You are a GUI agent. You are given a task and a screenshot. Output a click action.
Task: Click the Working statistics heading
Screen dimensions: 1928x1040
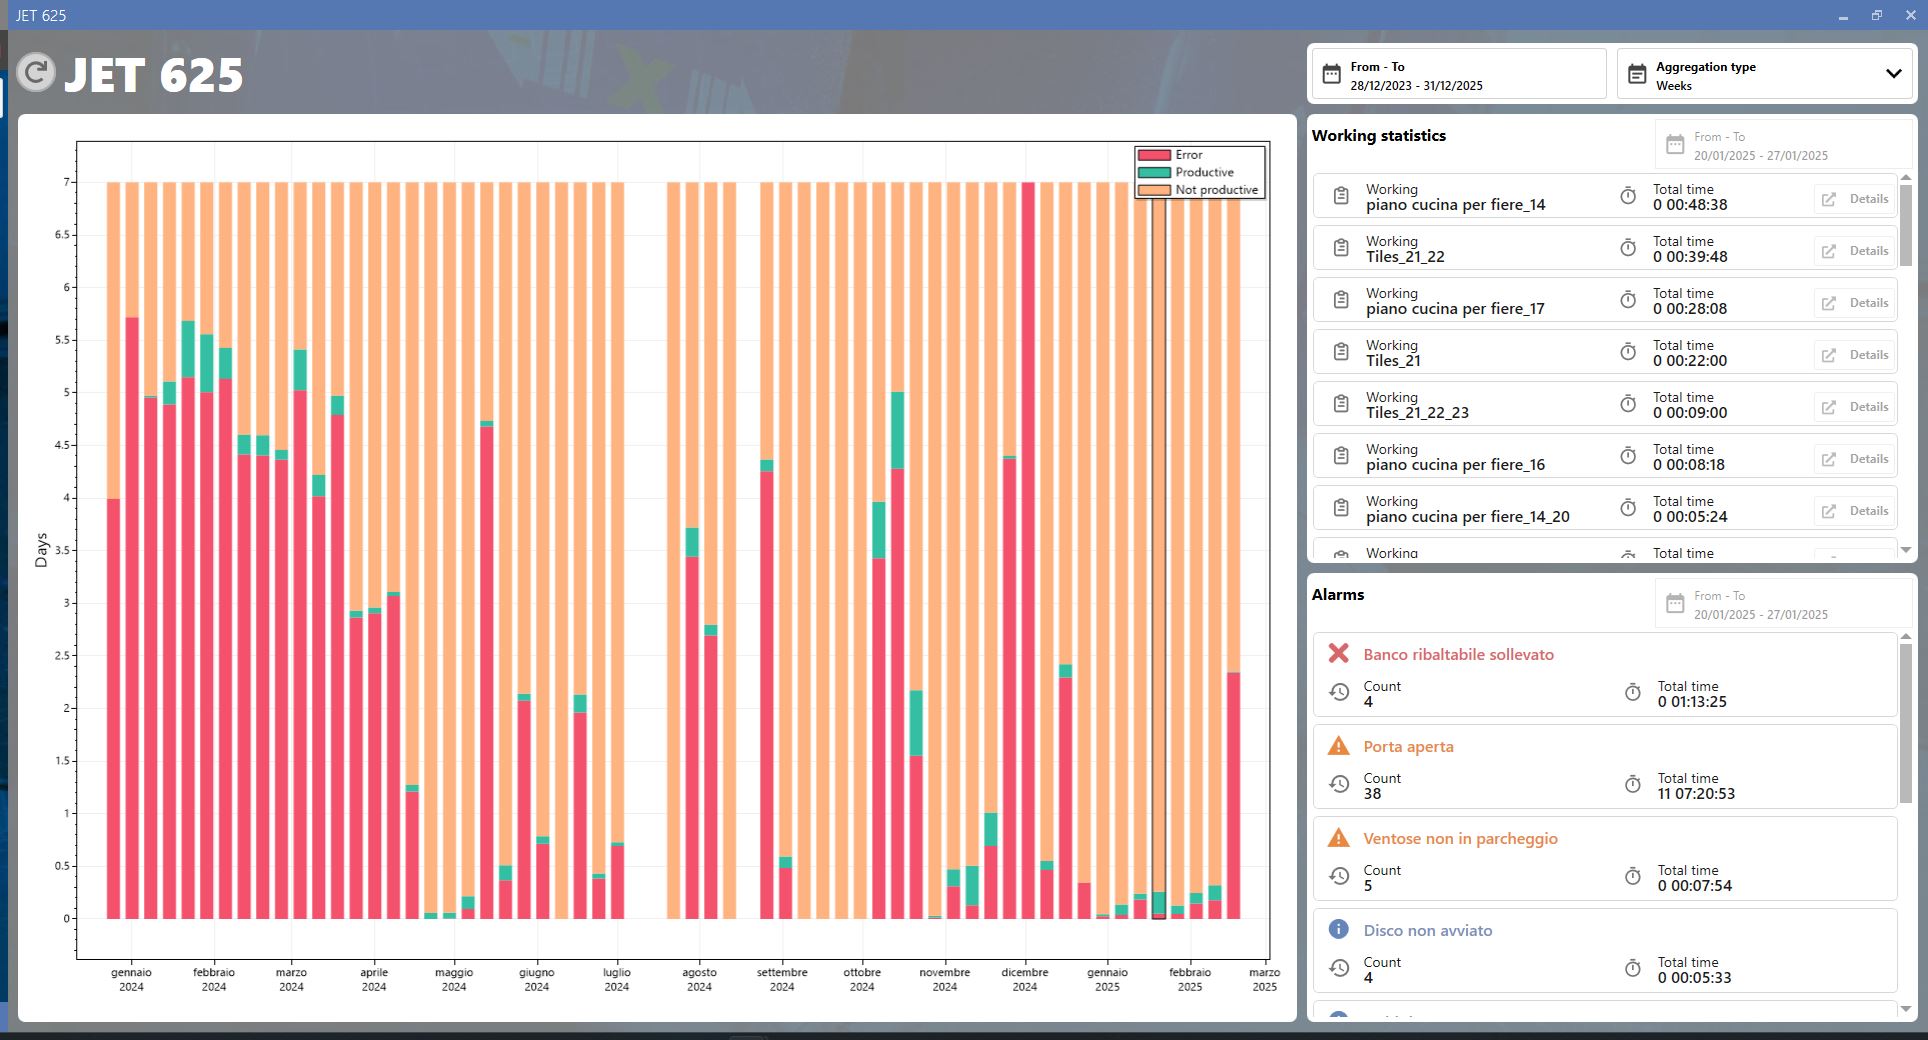coord(1378,135)
